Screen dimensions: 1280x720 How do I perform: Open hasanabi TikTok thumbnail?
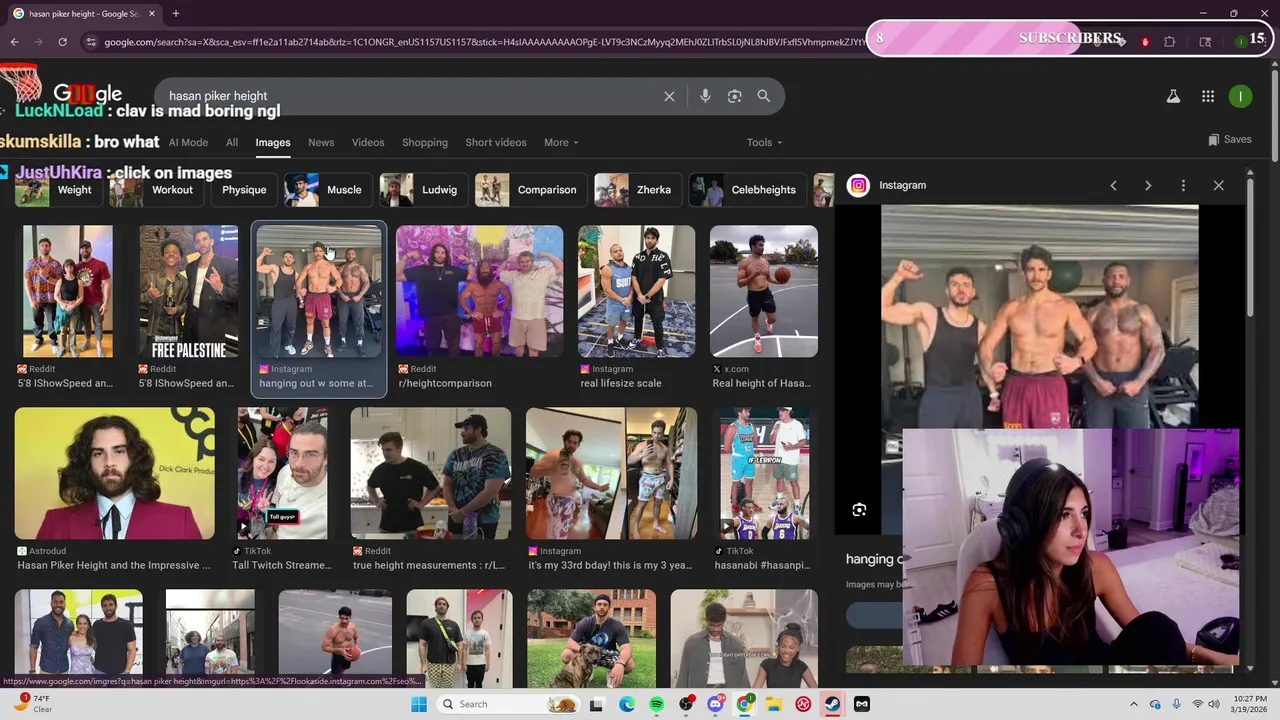[x=765, y=473]
